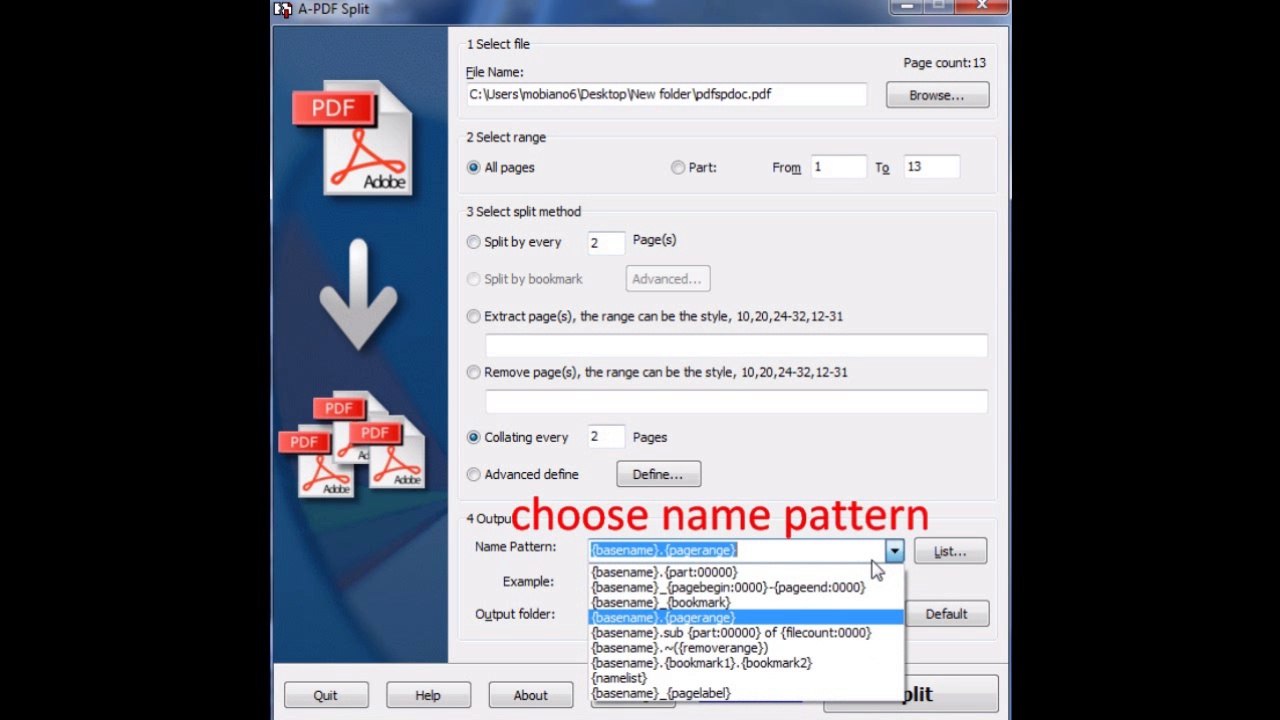Click the Adobe PDF source file graphic
1280x720 pixels.
(x=353, y=137)
